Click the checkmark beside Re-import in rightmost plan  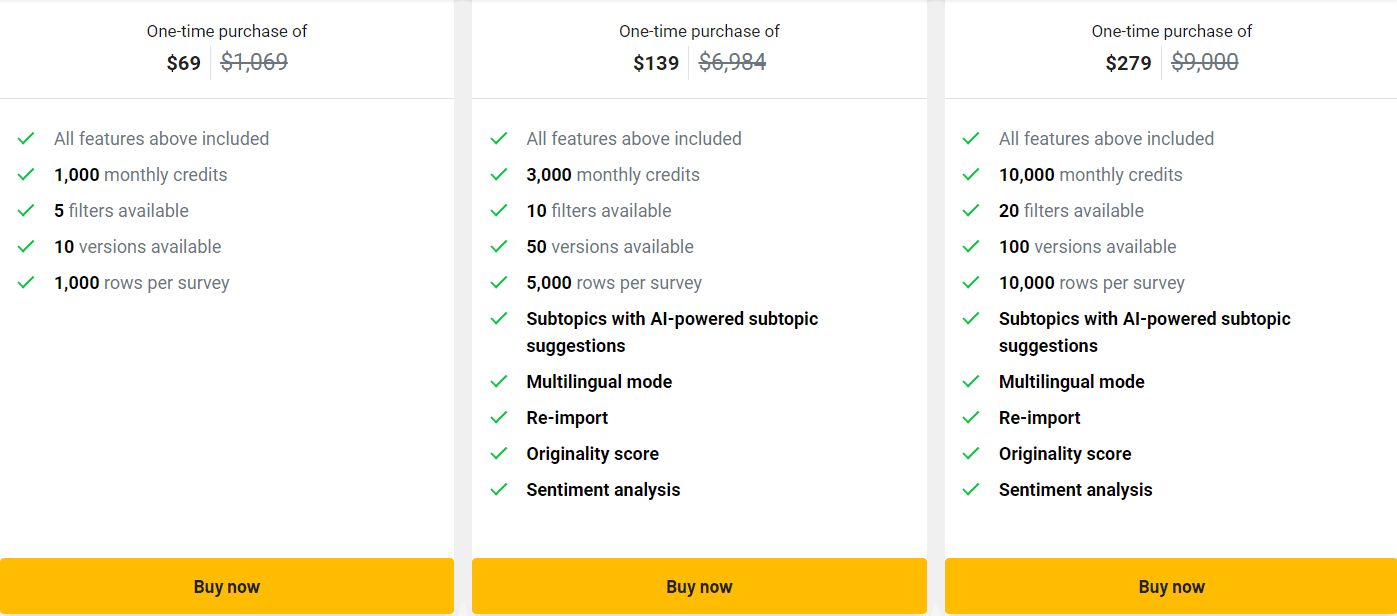pyautogui.click(x=971, y=417)
